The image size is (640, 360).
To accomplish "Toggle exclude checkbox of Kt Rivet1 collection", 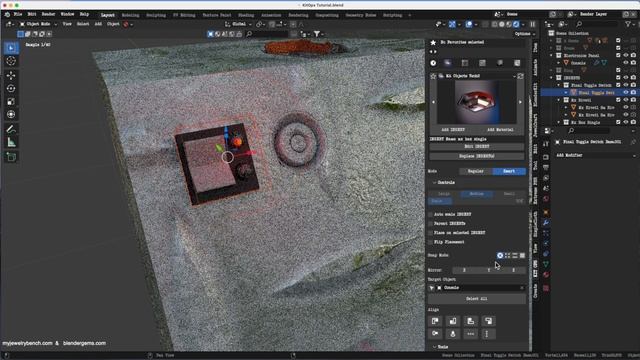I will coord(618,100).
